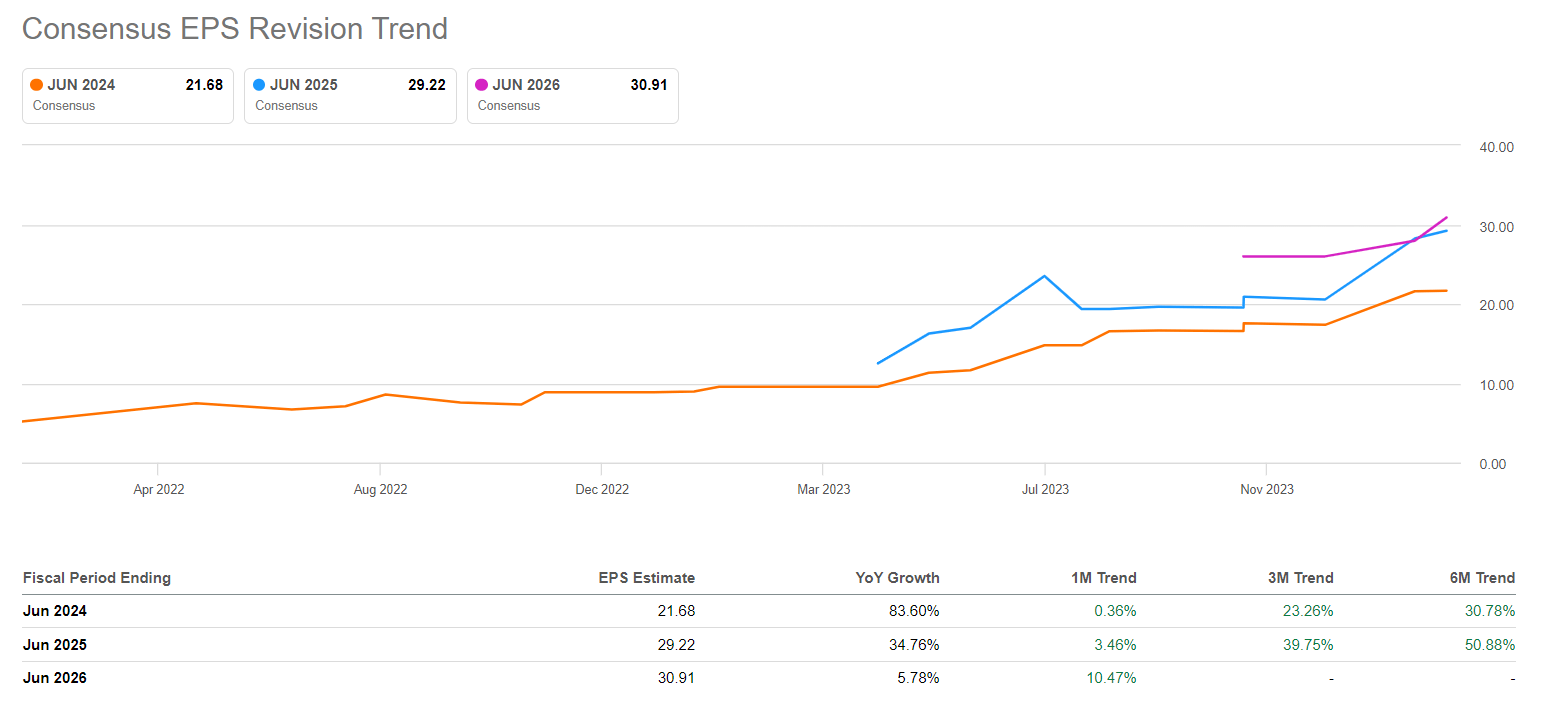Toggle the JUN 2024 consensus legend card
The width and height of the screenshot is (1544, 710).
128,95
